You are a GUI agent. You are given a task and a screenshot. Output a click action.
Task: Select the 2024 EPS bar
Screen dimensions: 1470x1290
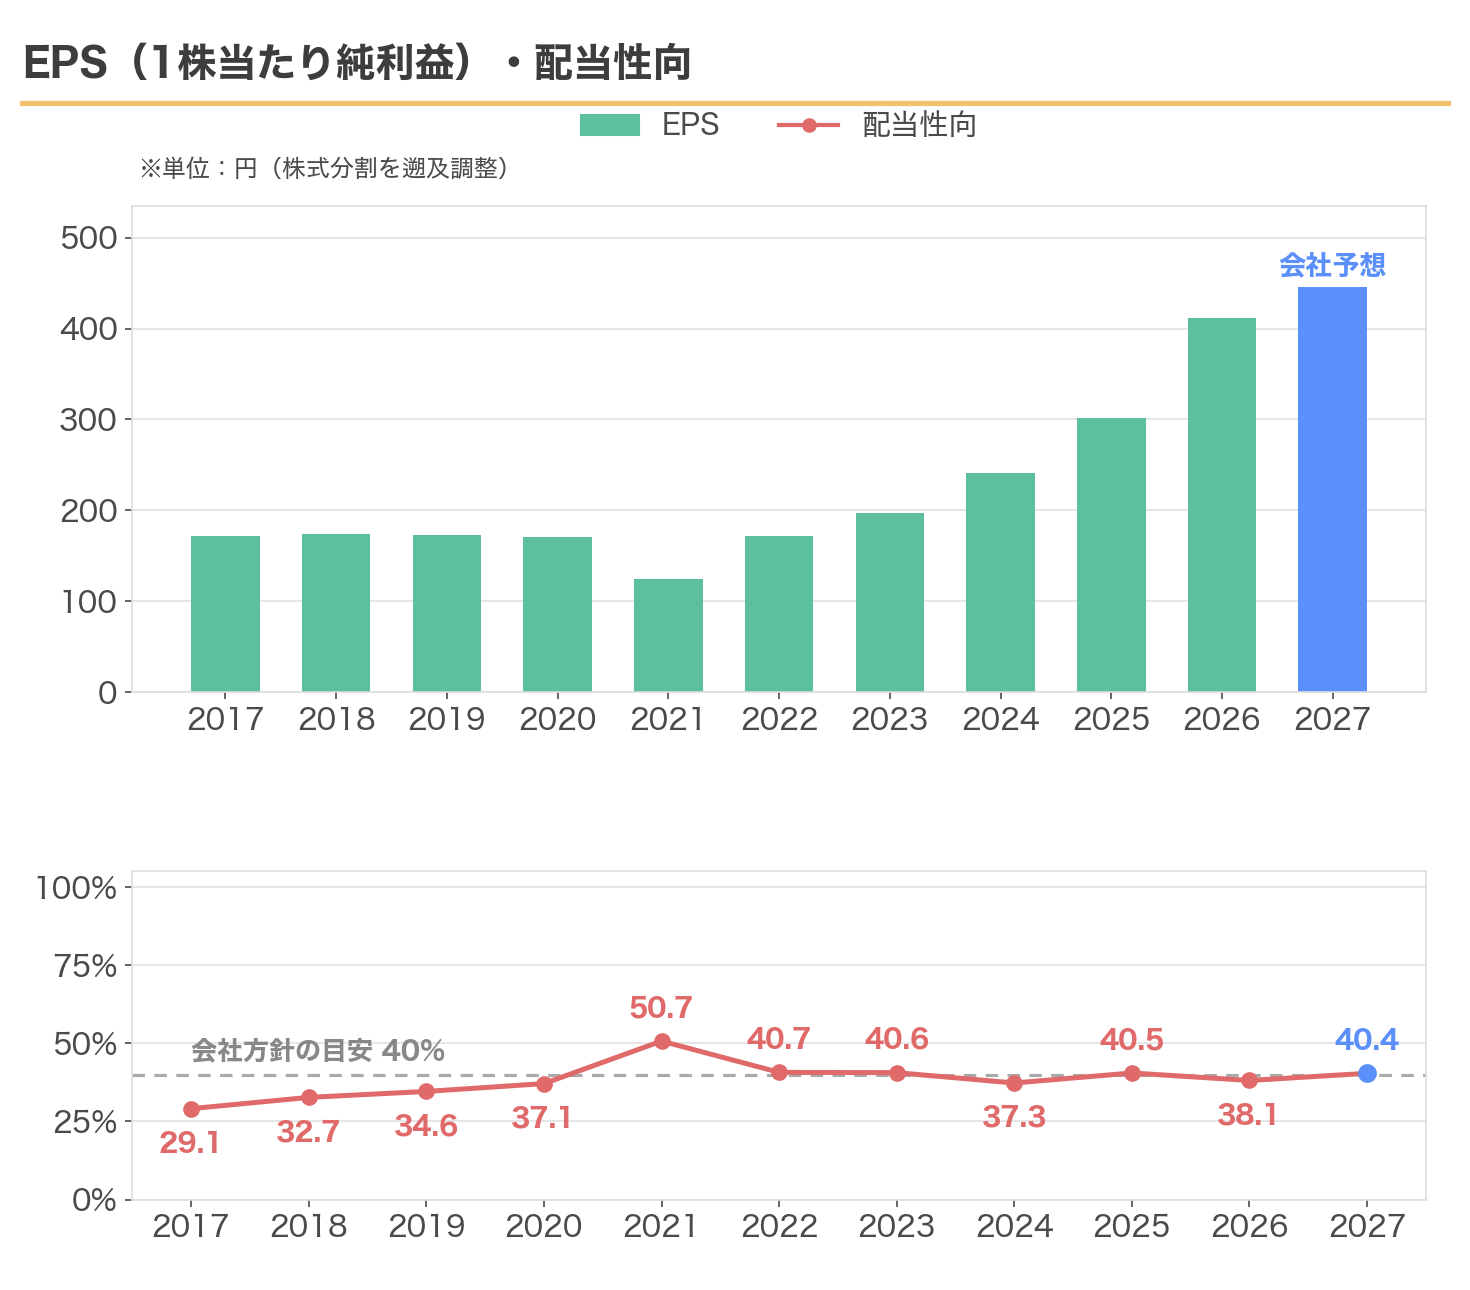pyautogui.click(x=1000, y=582)
